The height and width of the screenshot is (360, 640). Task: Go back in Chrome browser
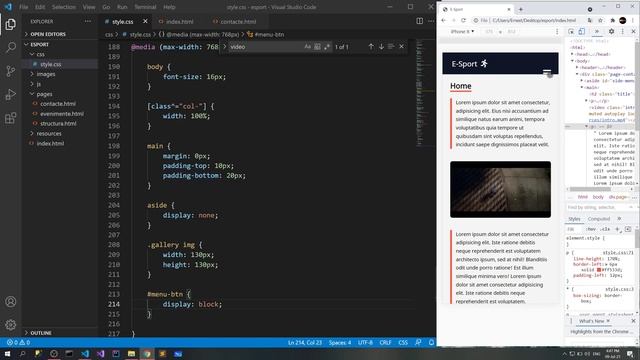(x=444, y=20)
